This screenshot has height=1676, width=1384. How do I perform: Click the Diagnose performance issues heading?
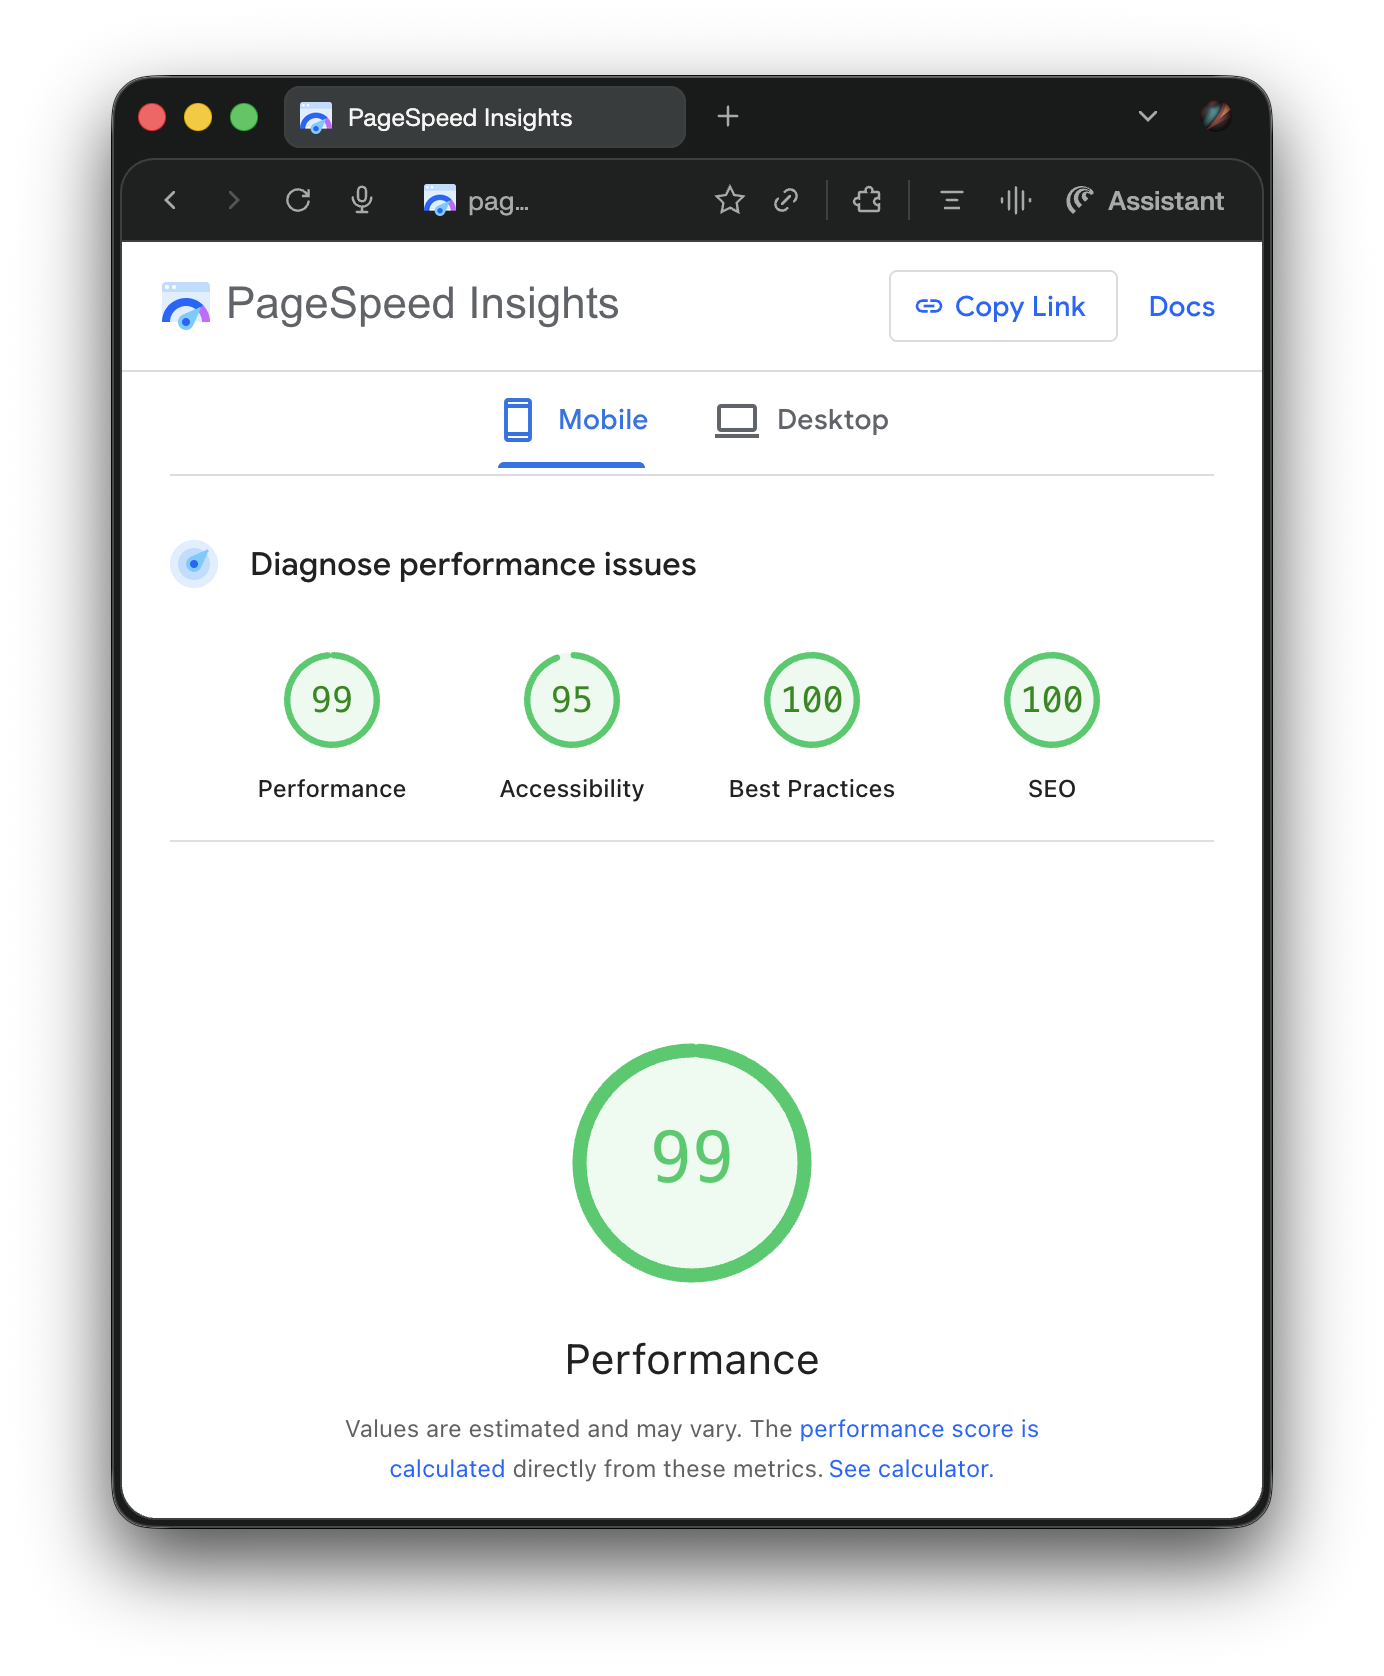[x=473, y=564]
